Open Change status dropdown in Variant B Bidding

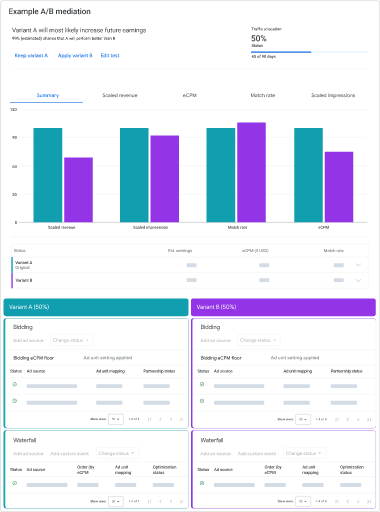pyautogui.click(x=259, y=340)
